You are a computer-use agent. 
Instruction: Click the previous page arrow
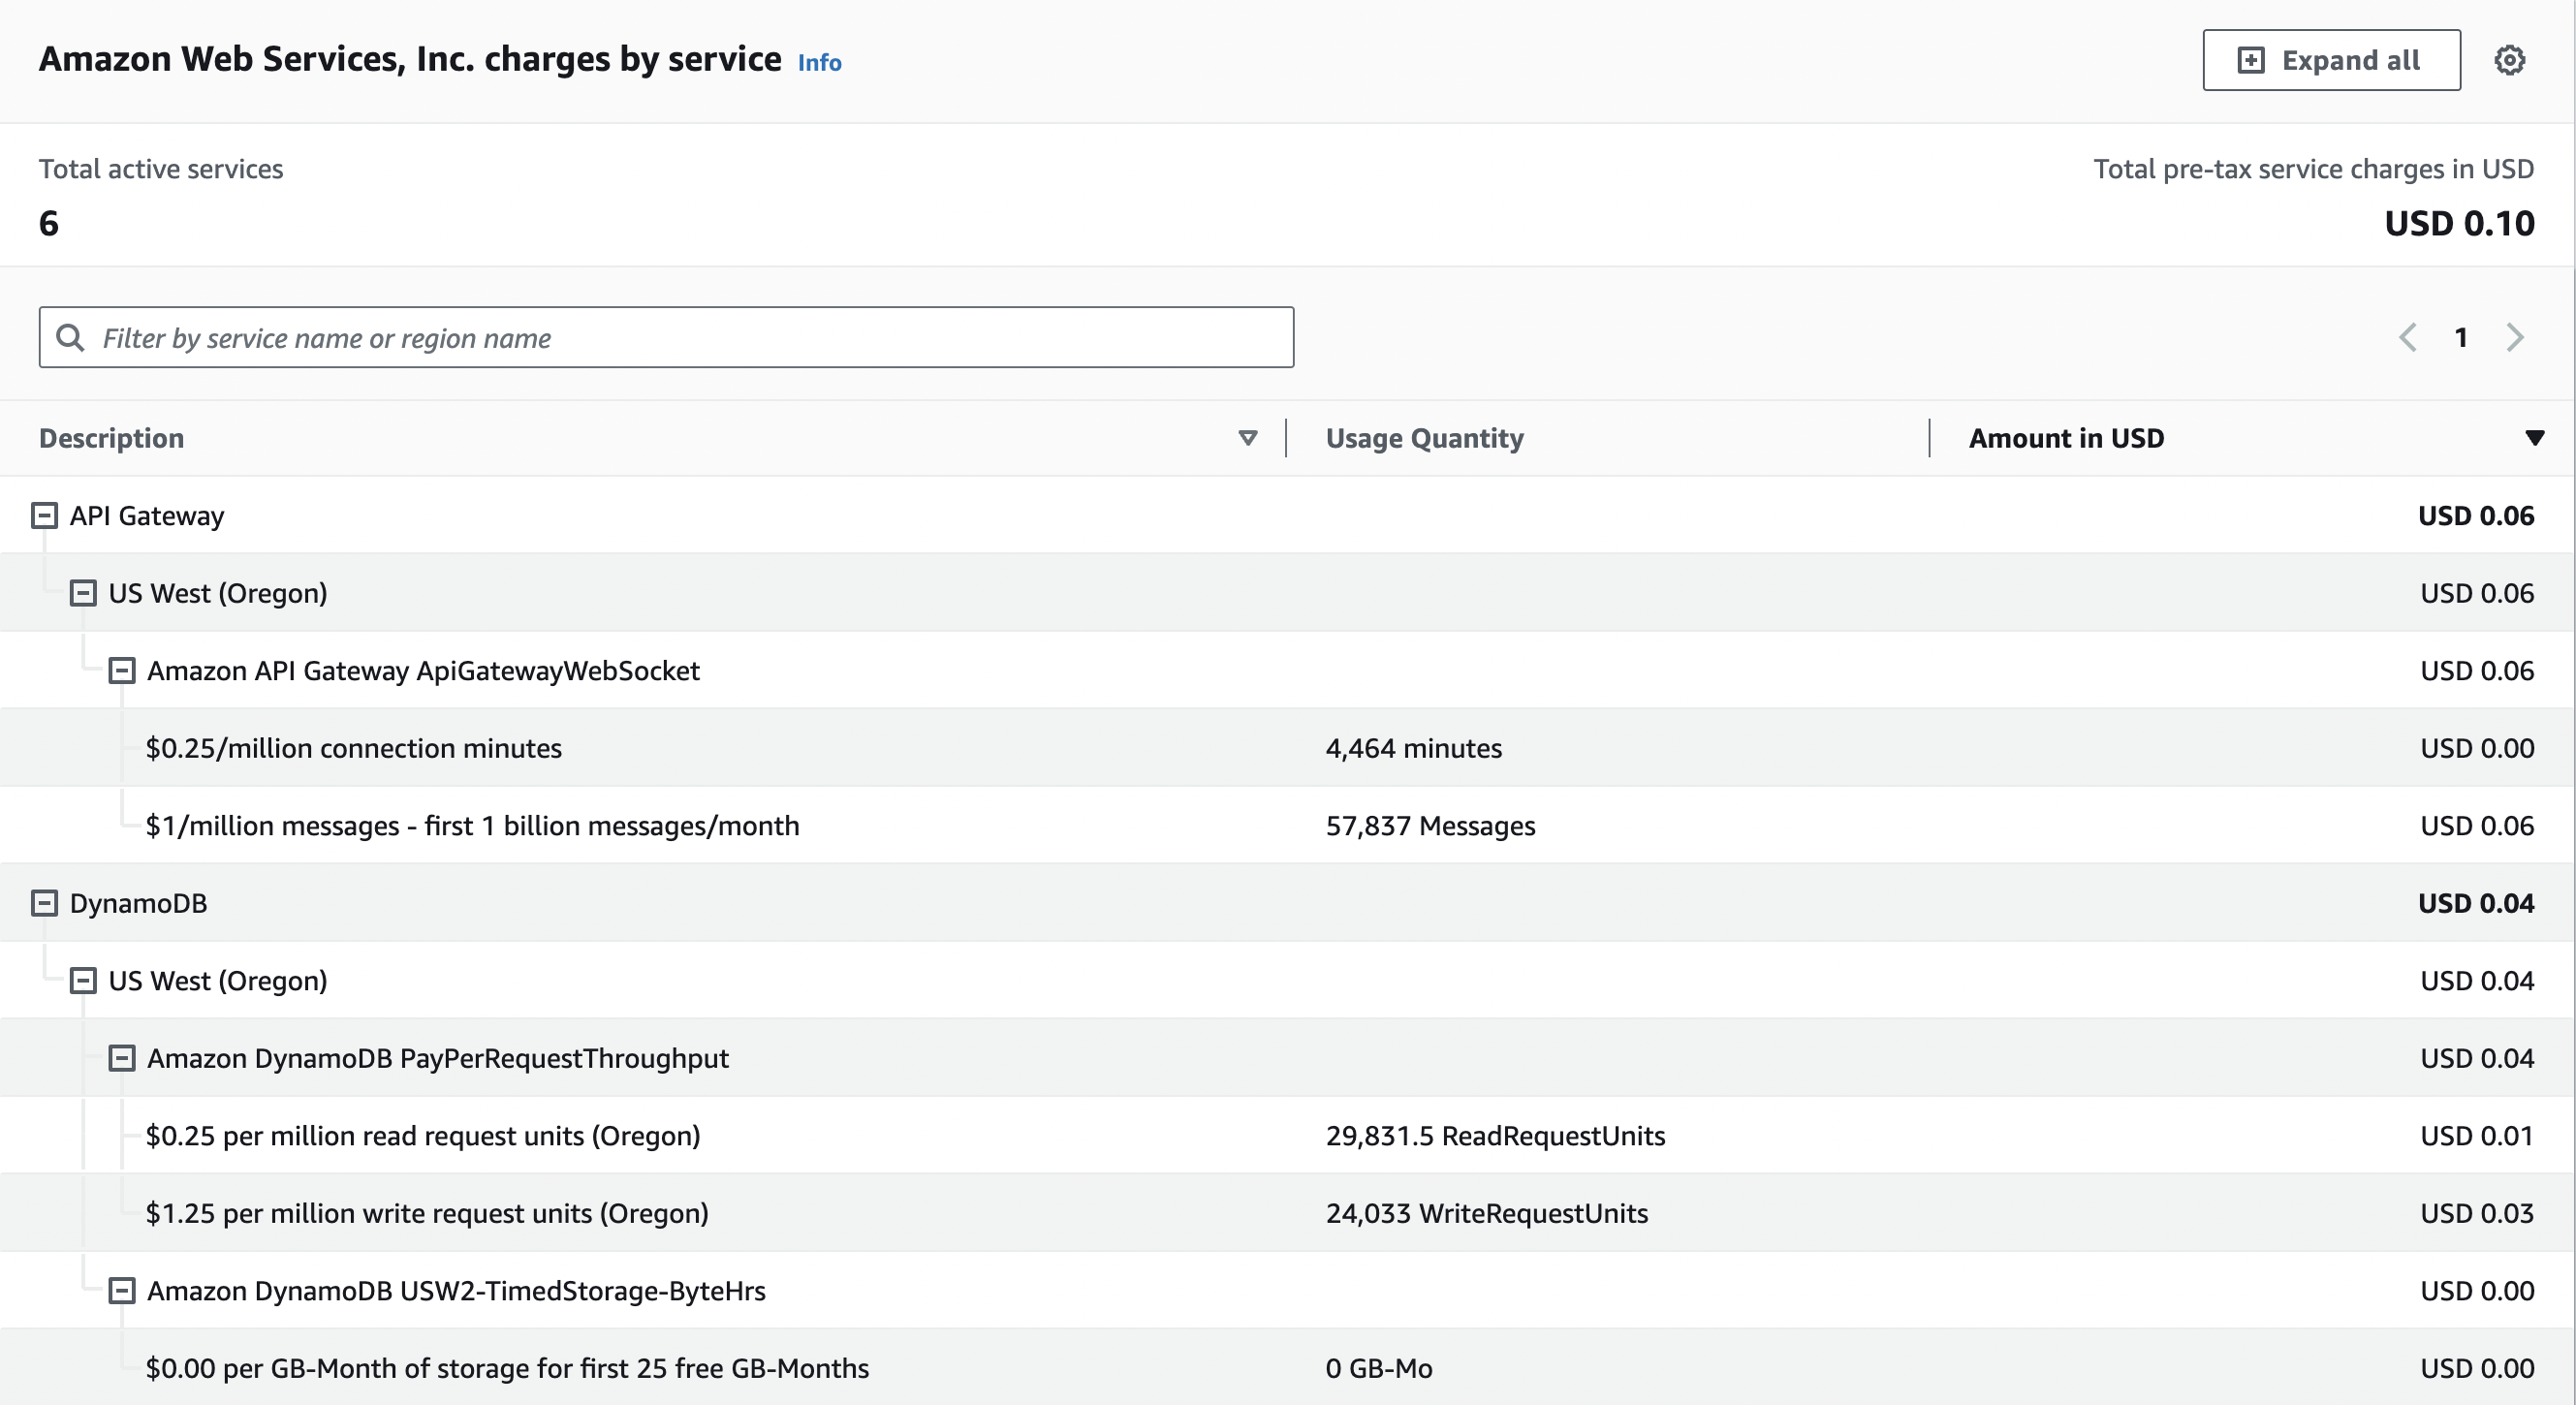pos(2408,337)
